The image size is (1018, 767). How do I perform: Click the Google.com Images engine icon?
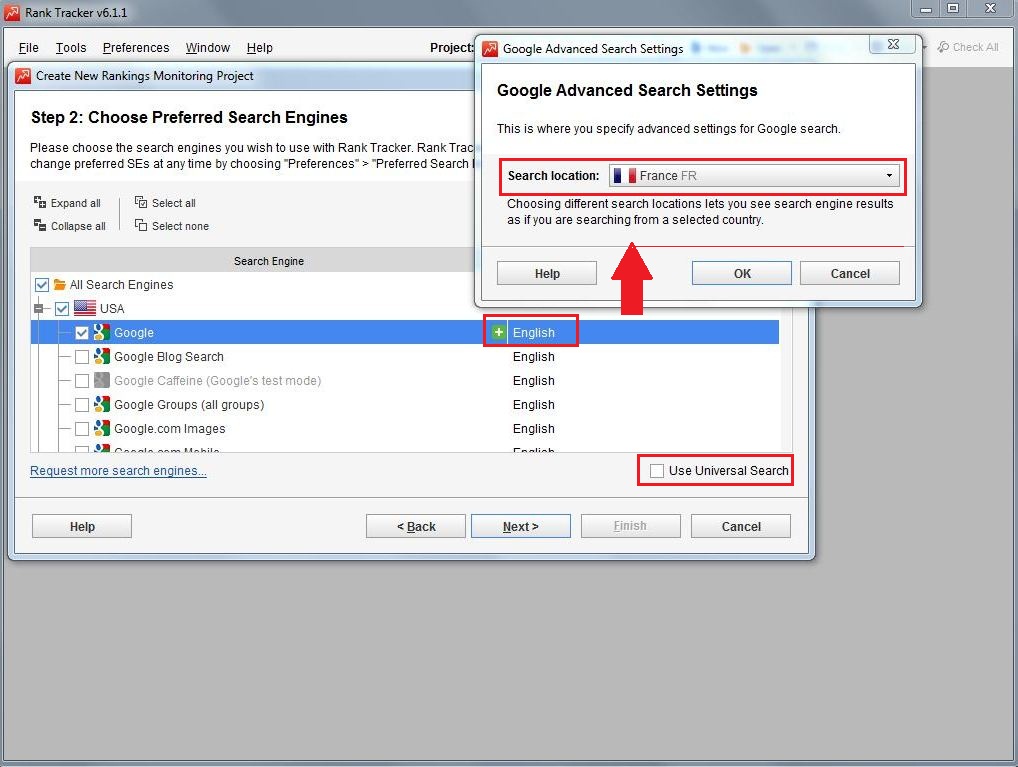(x=101, y=428)
